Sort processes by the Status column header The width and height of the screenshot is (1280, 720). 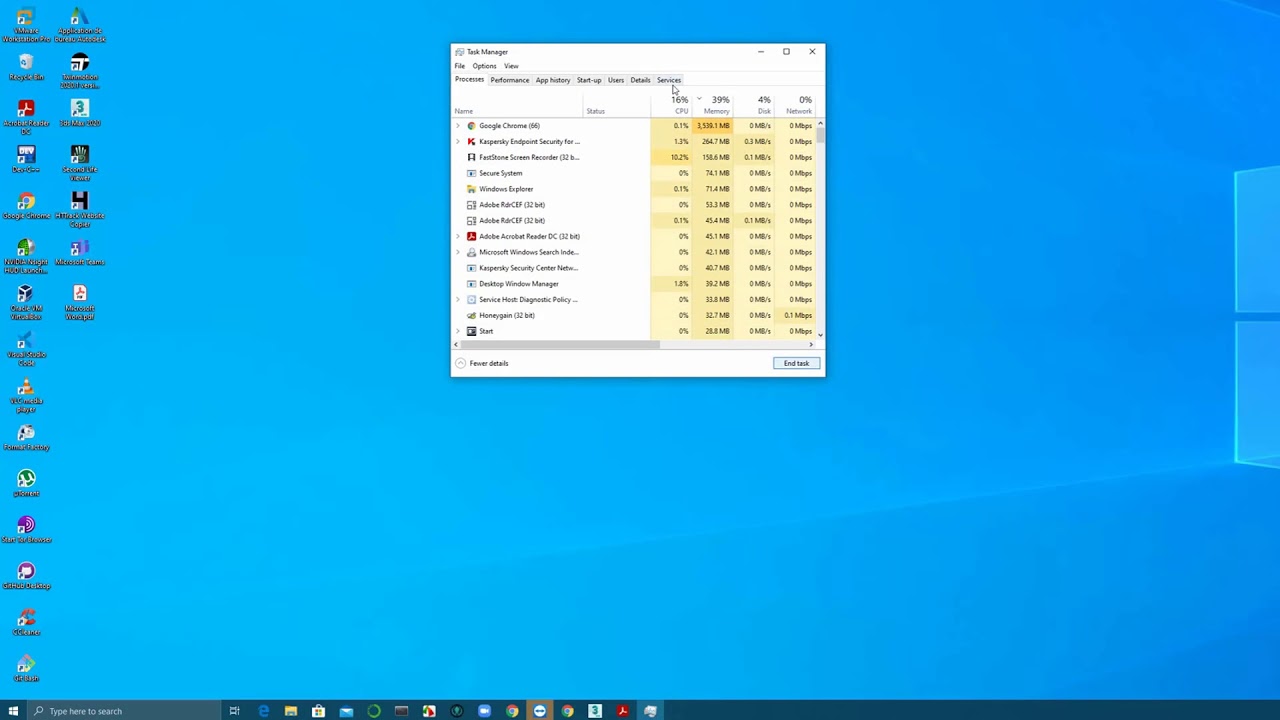click(x=617, y=105)
